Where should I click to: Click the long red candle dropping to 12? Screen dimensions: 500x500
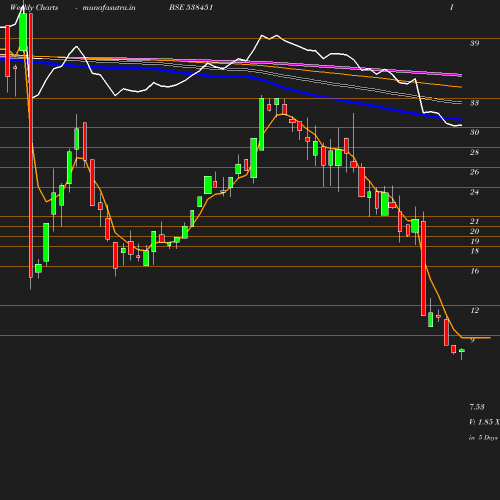(423, 268)
